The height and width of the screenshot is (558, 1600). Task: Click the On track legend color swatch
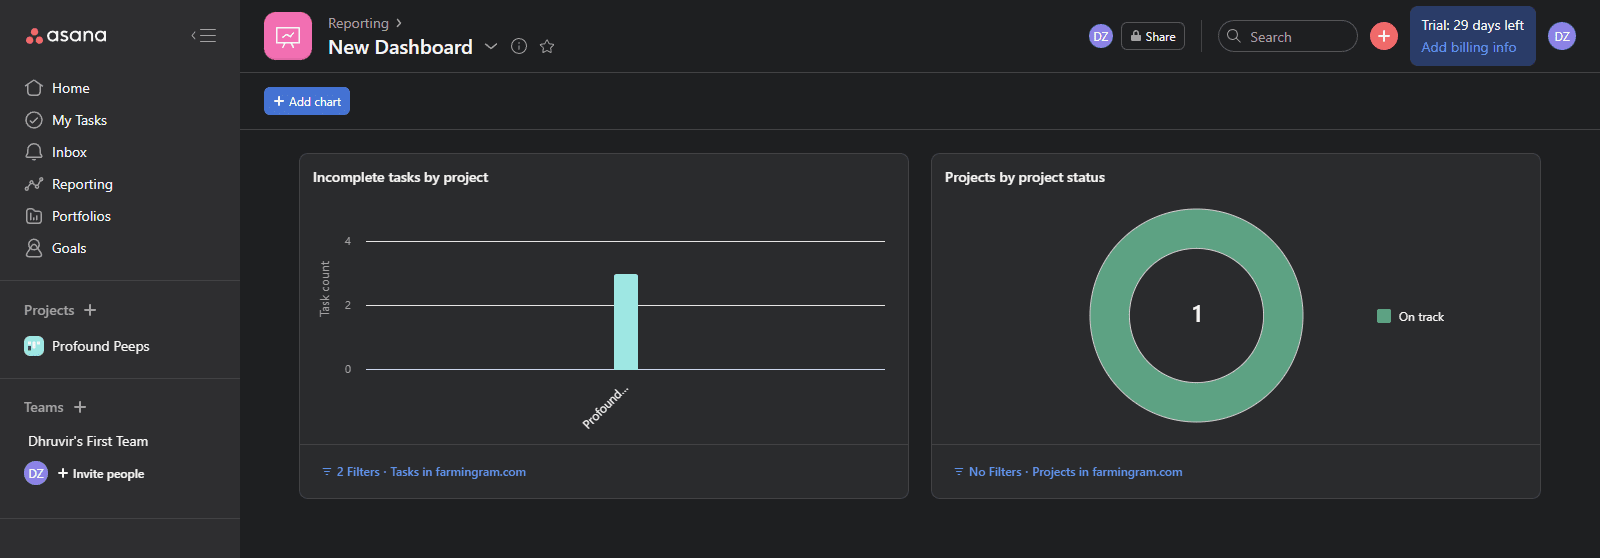pos(1384,316)
